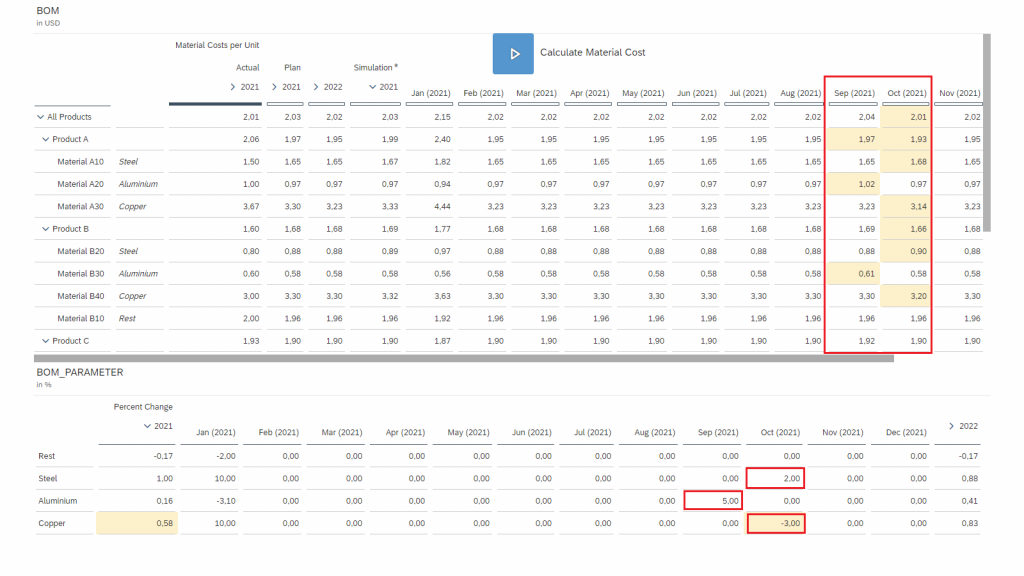Click the horizontal scrollbar below the BOM table

(x=464, y=359)
